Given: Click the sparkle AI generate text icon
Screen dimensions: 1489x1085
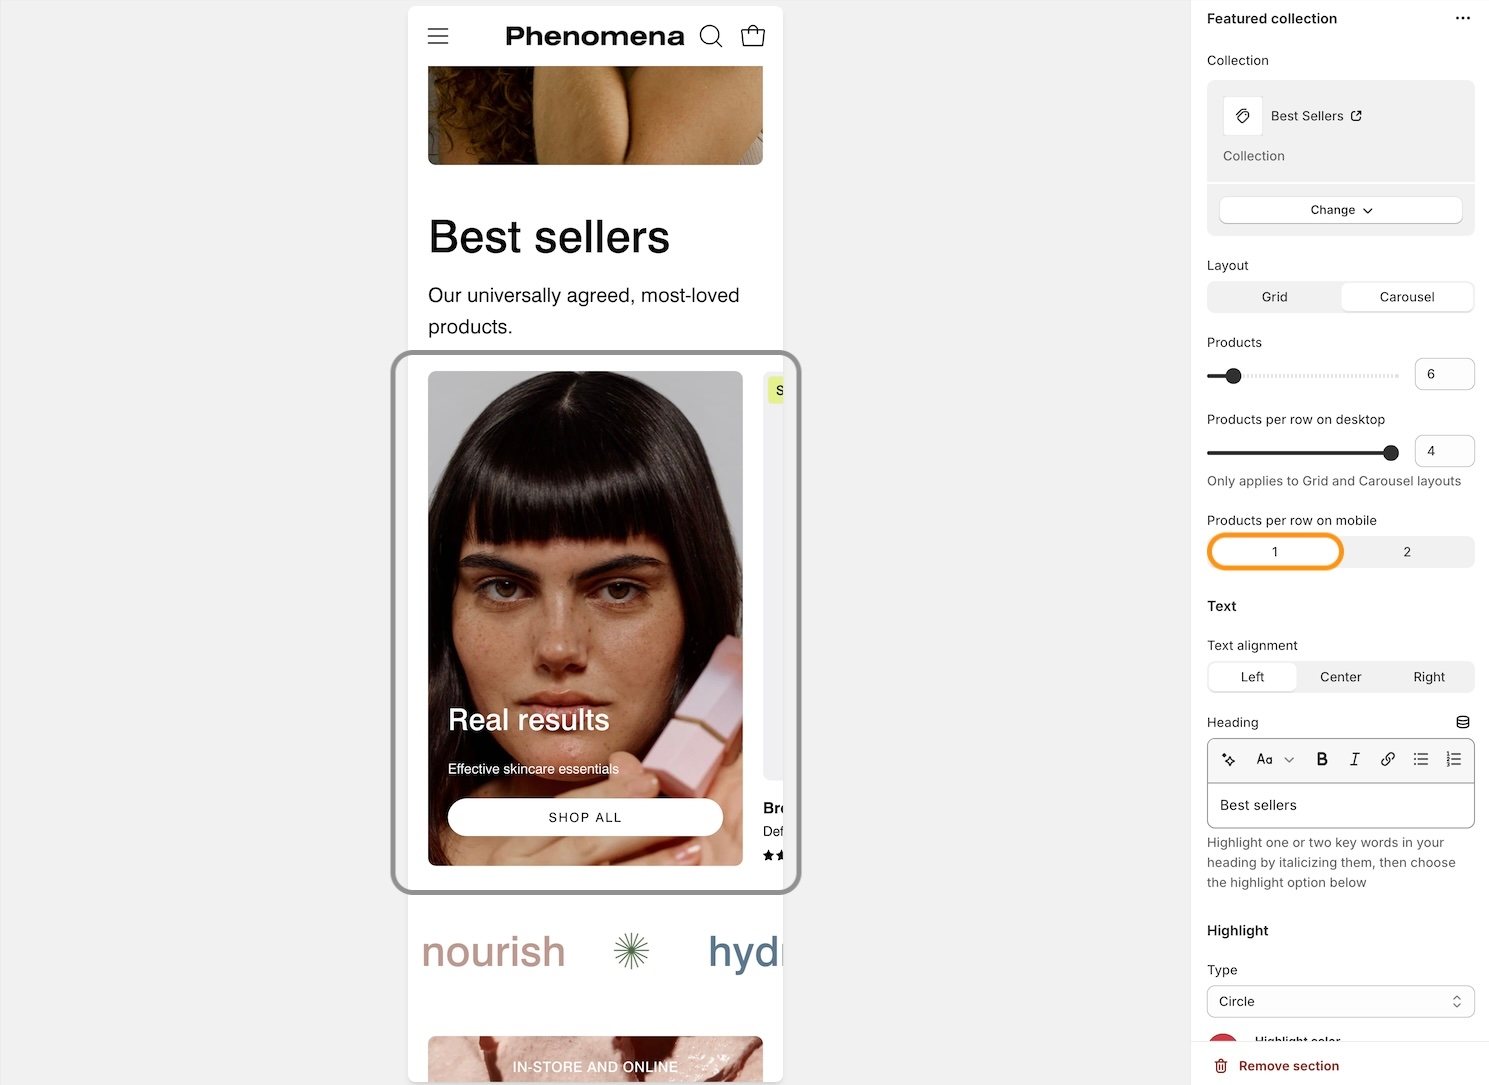Looking at the screenshot, I should coord(1229,759).
